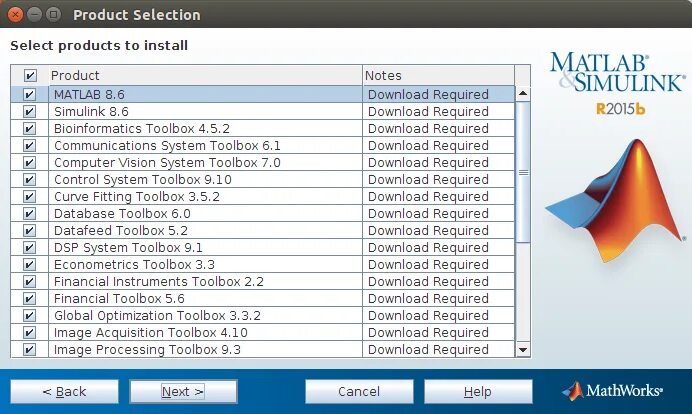Select Bioinformatics Toolbox 4.5.2 row text

142,128
